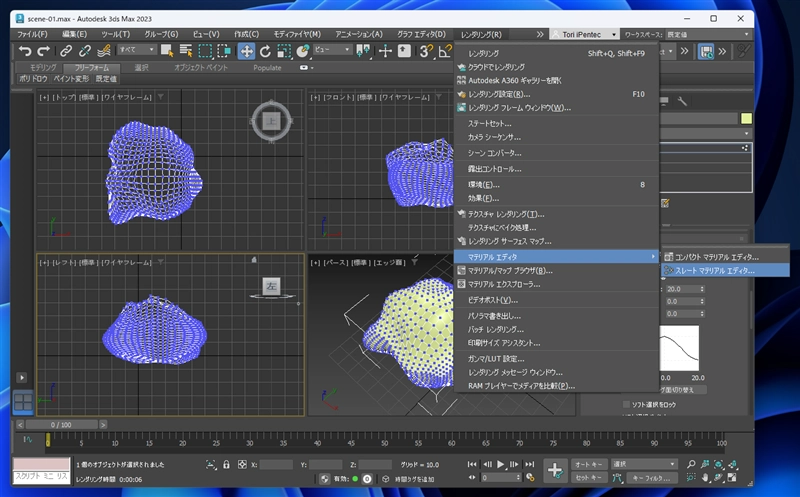
Task: Click 時間タグを追加 add time tag
Action: [x=414, y=479]
